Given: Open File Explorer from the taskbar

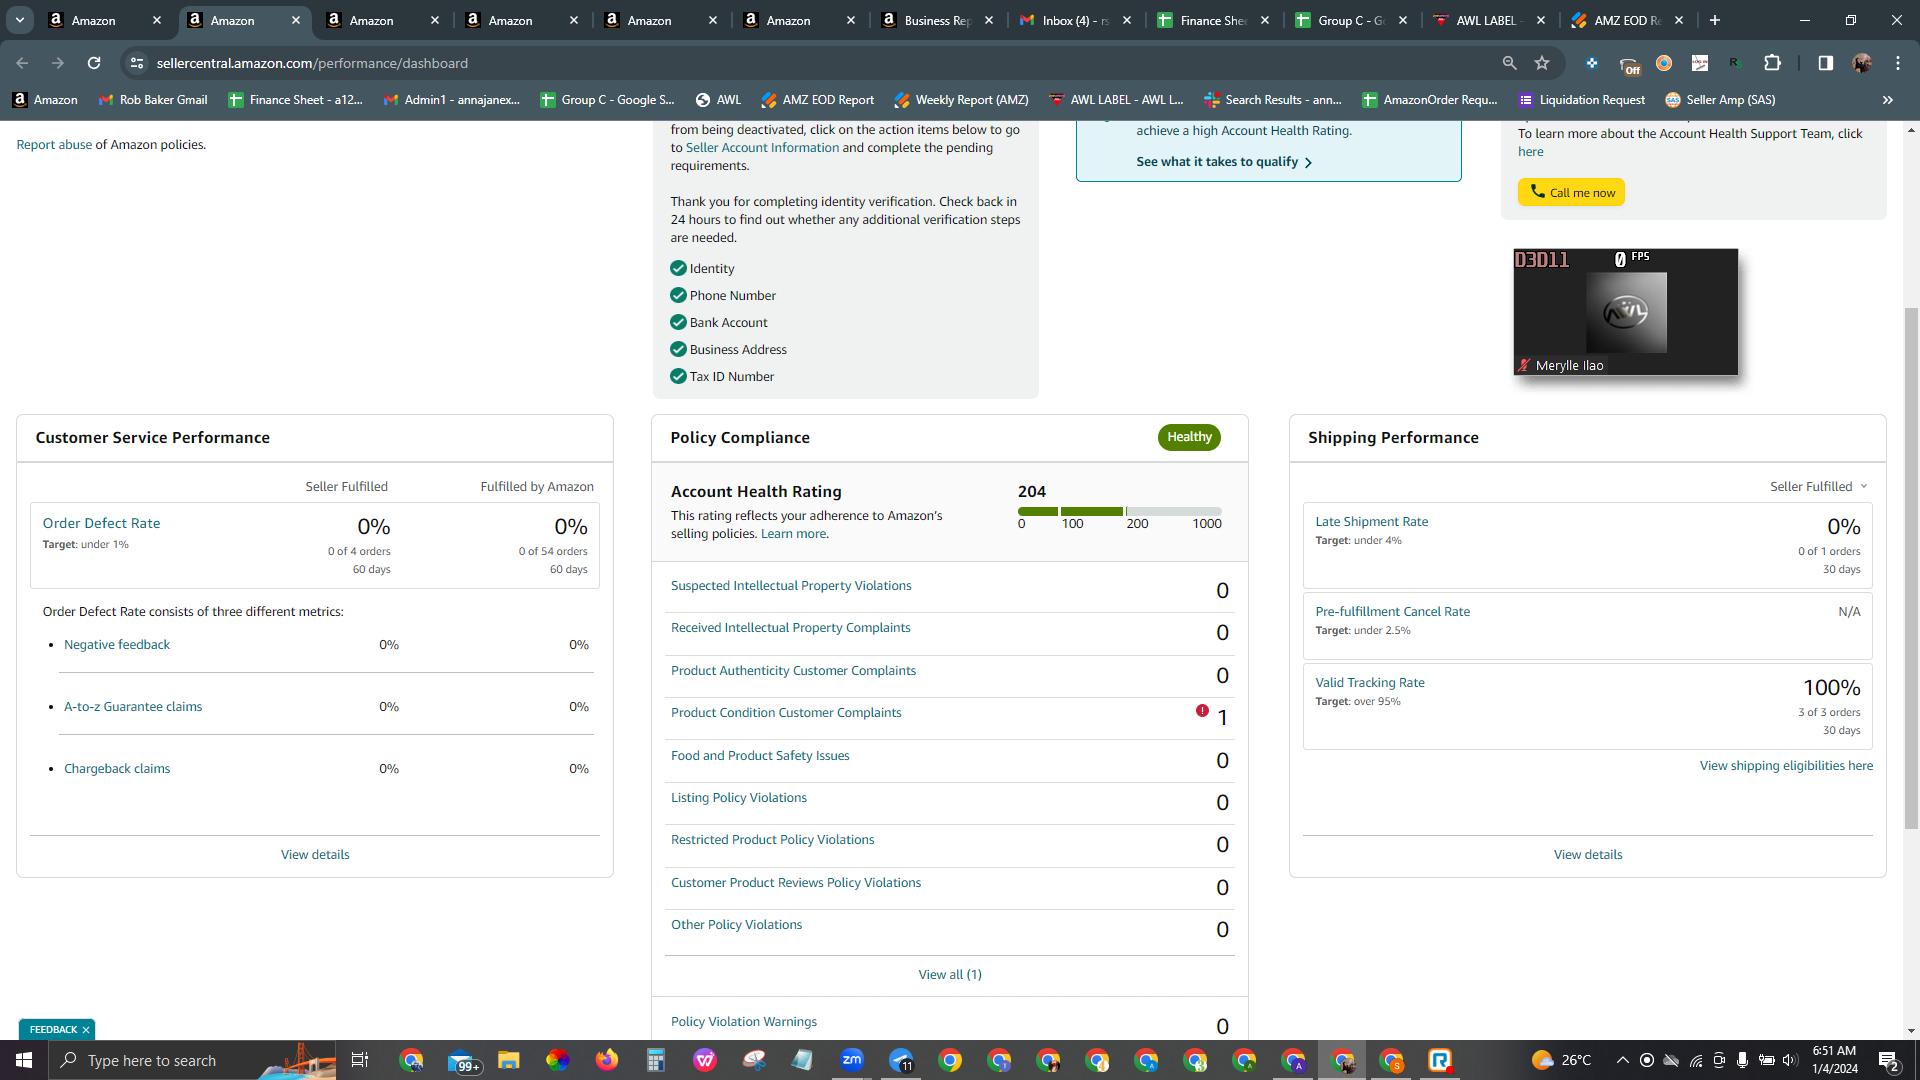Looking at the screenshot, I should [x=509, y=1060].
